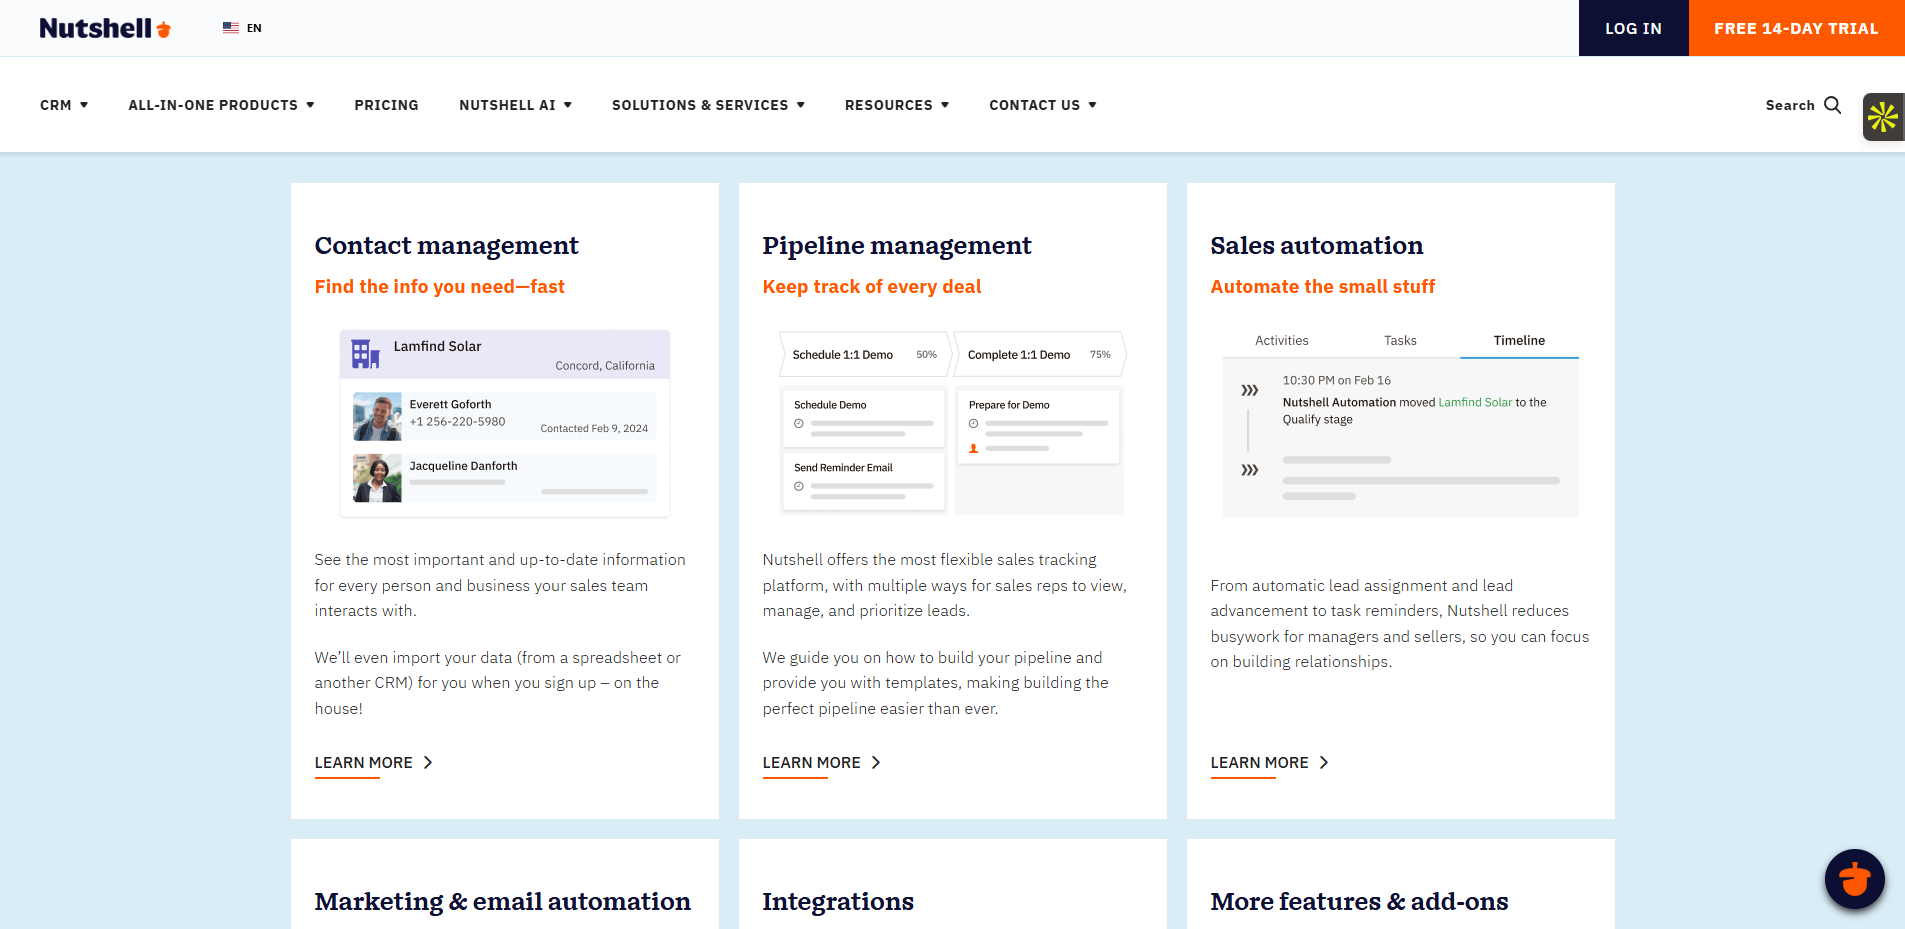Click the Everett Goforth contact name
The image size is (1905, 929).
point(450,404)
